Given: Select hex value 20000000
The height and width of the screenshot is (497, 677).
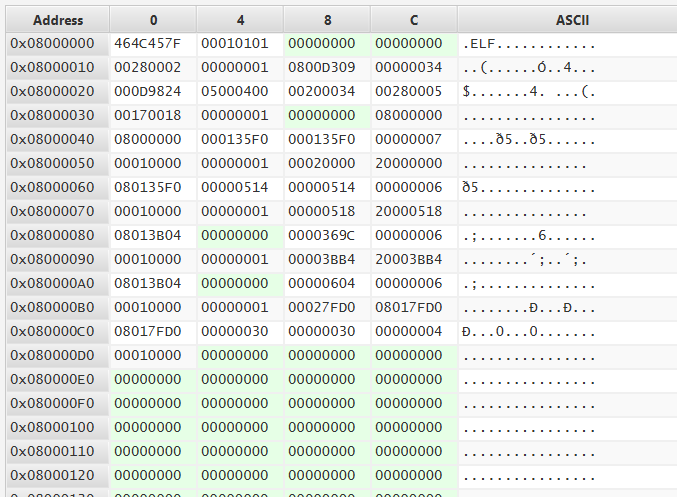Looking at the screenshot, I should pos(414,163).
